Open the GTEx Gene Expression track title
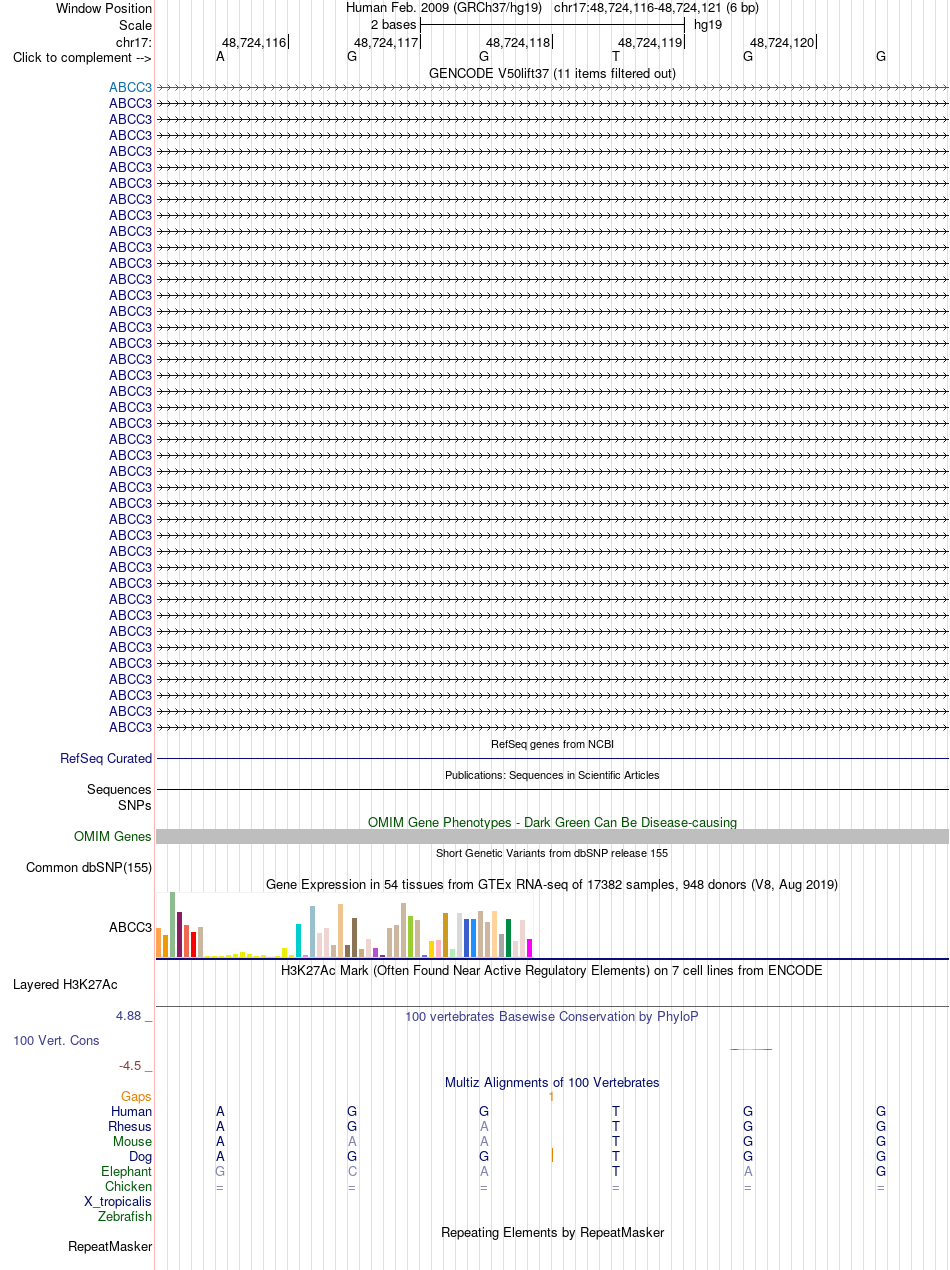 pos(552,884)
